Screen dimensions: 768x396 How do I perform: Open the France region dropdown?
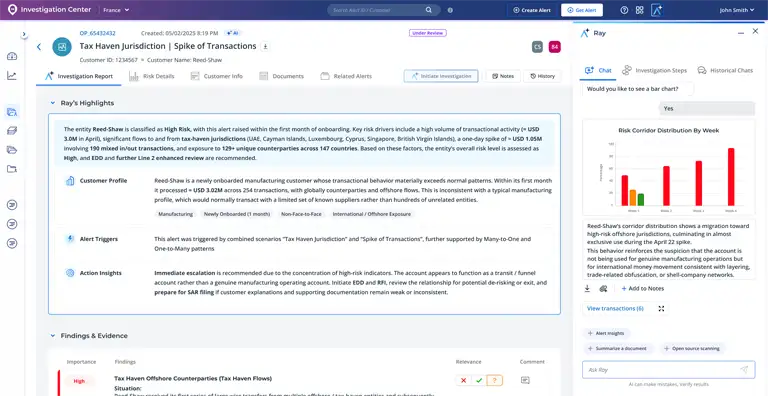[116, 10]
